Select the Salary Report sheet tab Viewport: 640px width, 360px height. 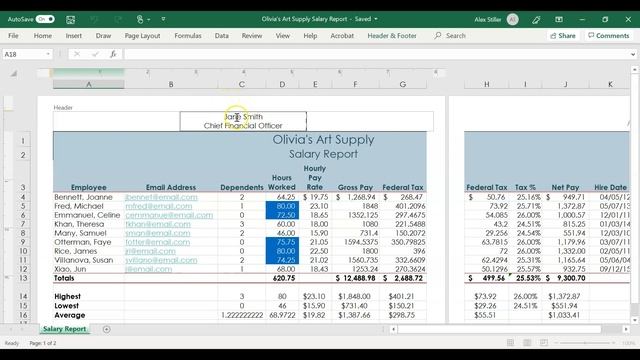64,329
